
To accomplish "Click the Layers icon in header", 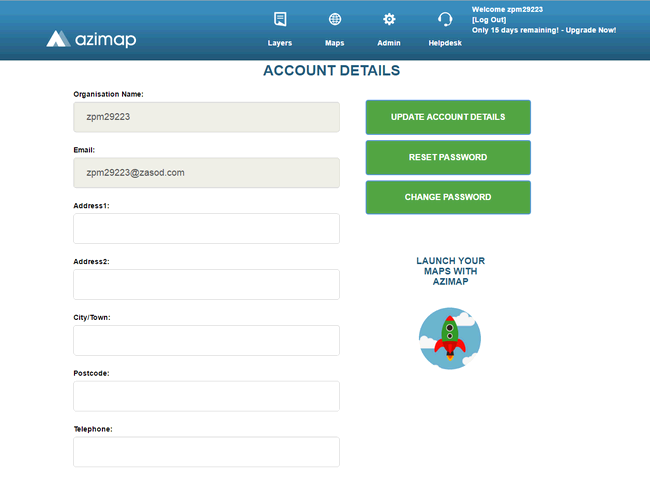I will pyautogui.click(x=280, y=19).
